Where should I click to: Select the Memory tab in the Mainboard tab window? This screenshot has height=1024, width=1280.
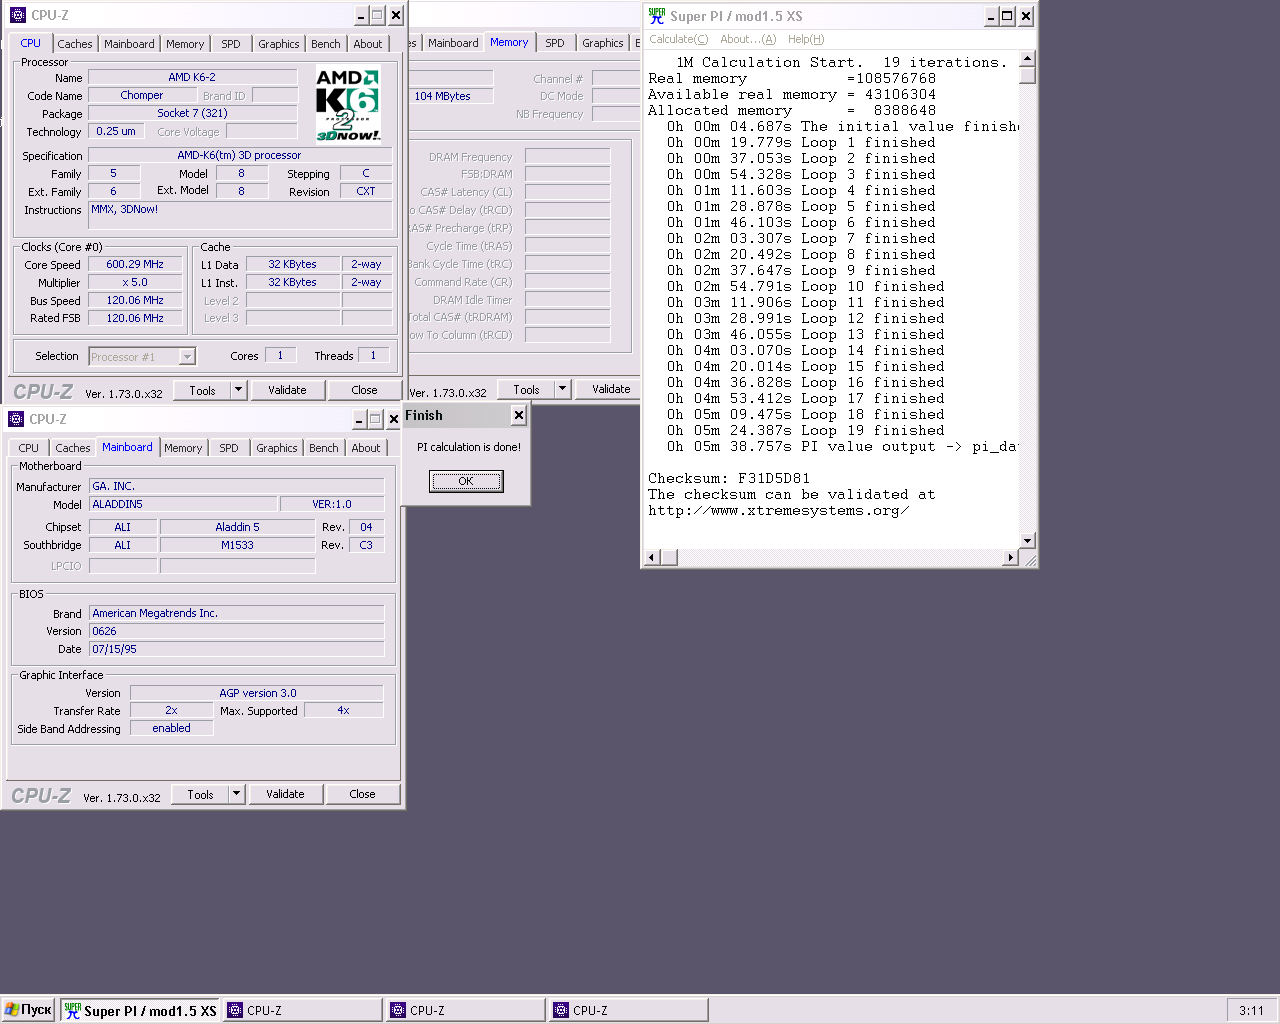click(x=183, y=448)
